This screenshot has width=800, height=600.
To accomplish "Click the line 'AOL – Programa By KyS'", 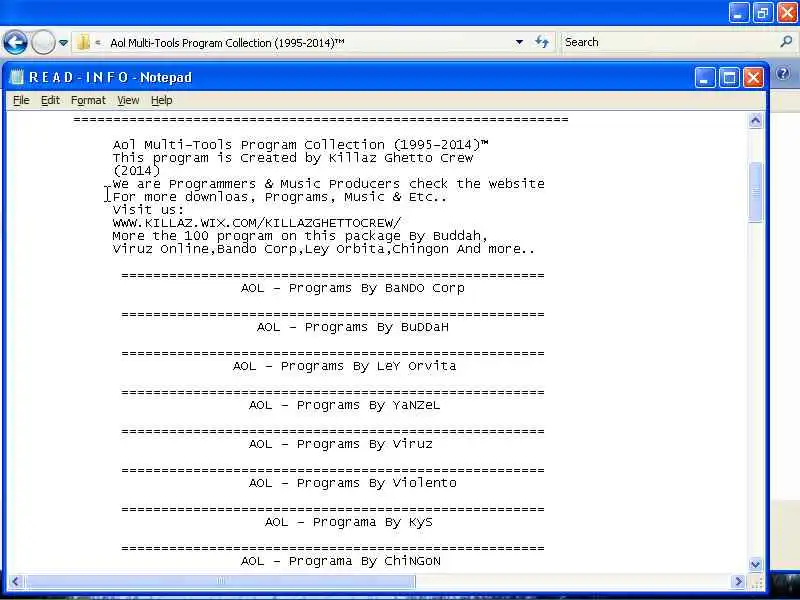I will click(x=348, y=522).
